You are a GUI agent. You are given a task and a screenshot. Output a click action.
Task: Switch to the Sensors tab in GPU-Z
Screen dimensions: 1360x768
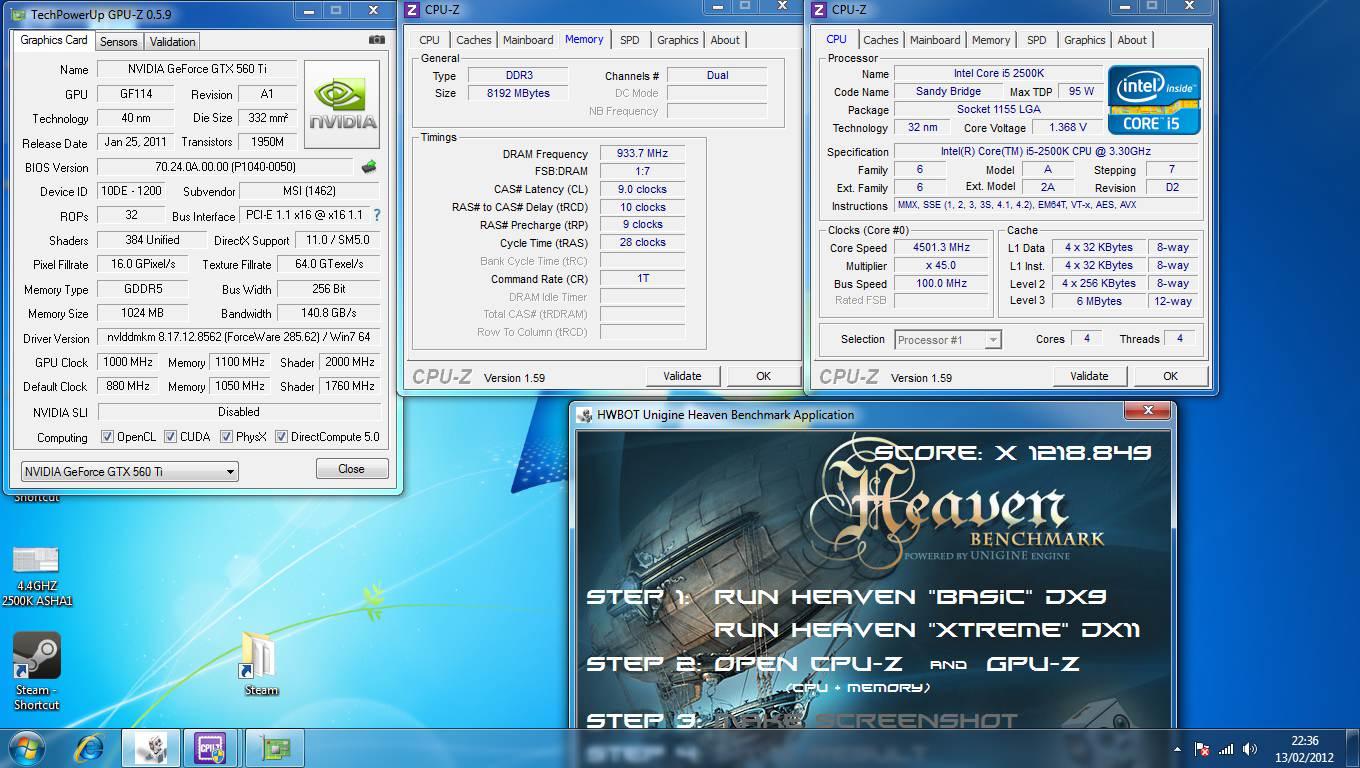pyautogui.click(x=119, y=42)
